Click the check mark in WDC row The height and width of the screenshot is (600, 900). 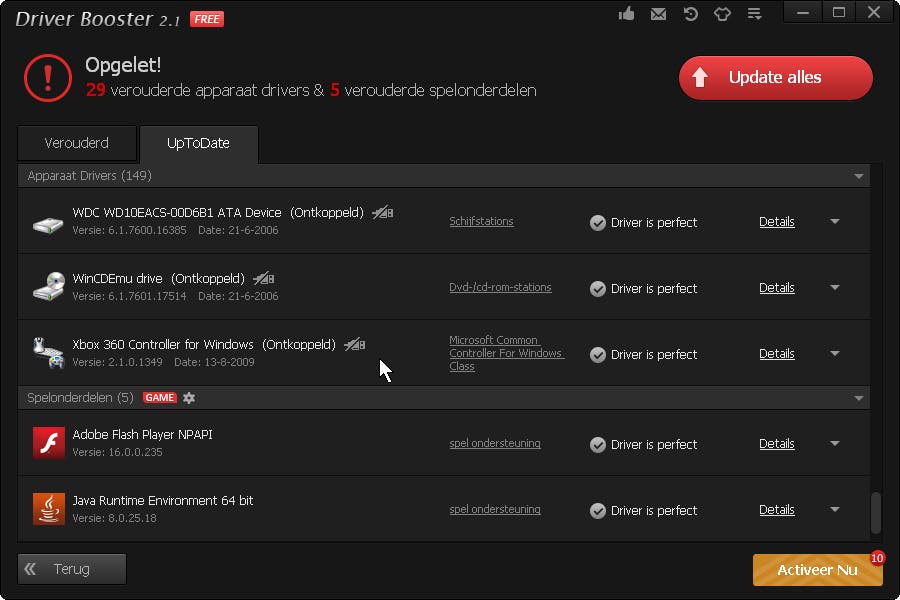598,223
